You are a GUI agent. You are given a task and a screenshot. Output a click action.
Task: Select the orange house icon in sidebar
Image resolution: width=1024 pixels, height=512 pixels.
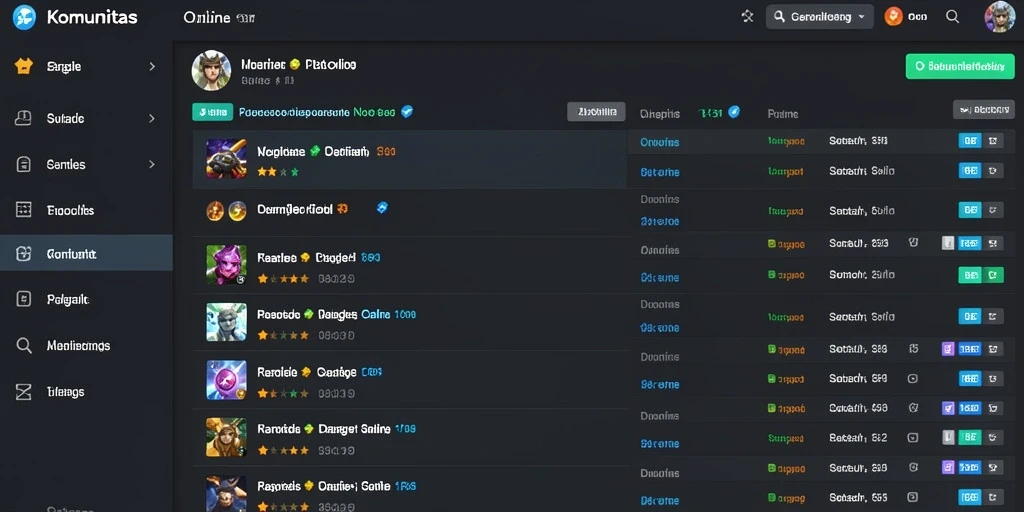24,66
